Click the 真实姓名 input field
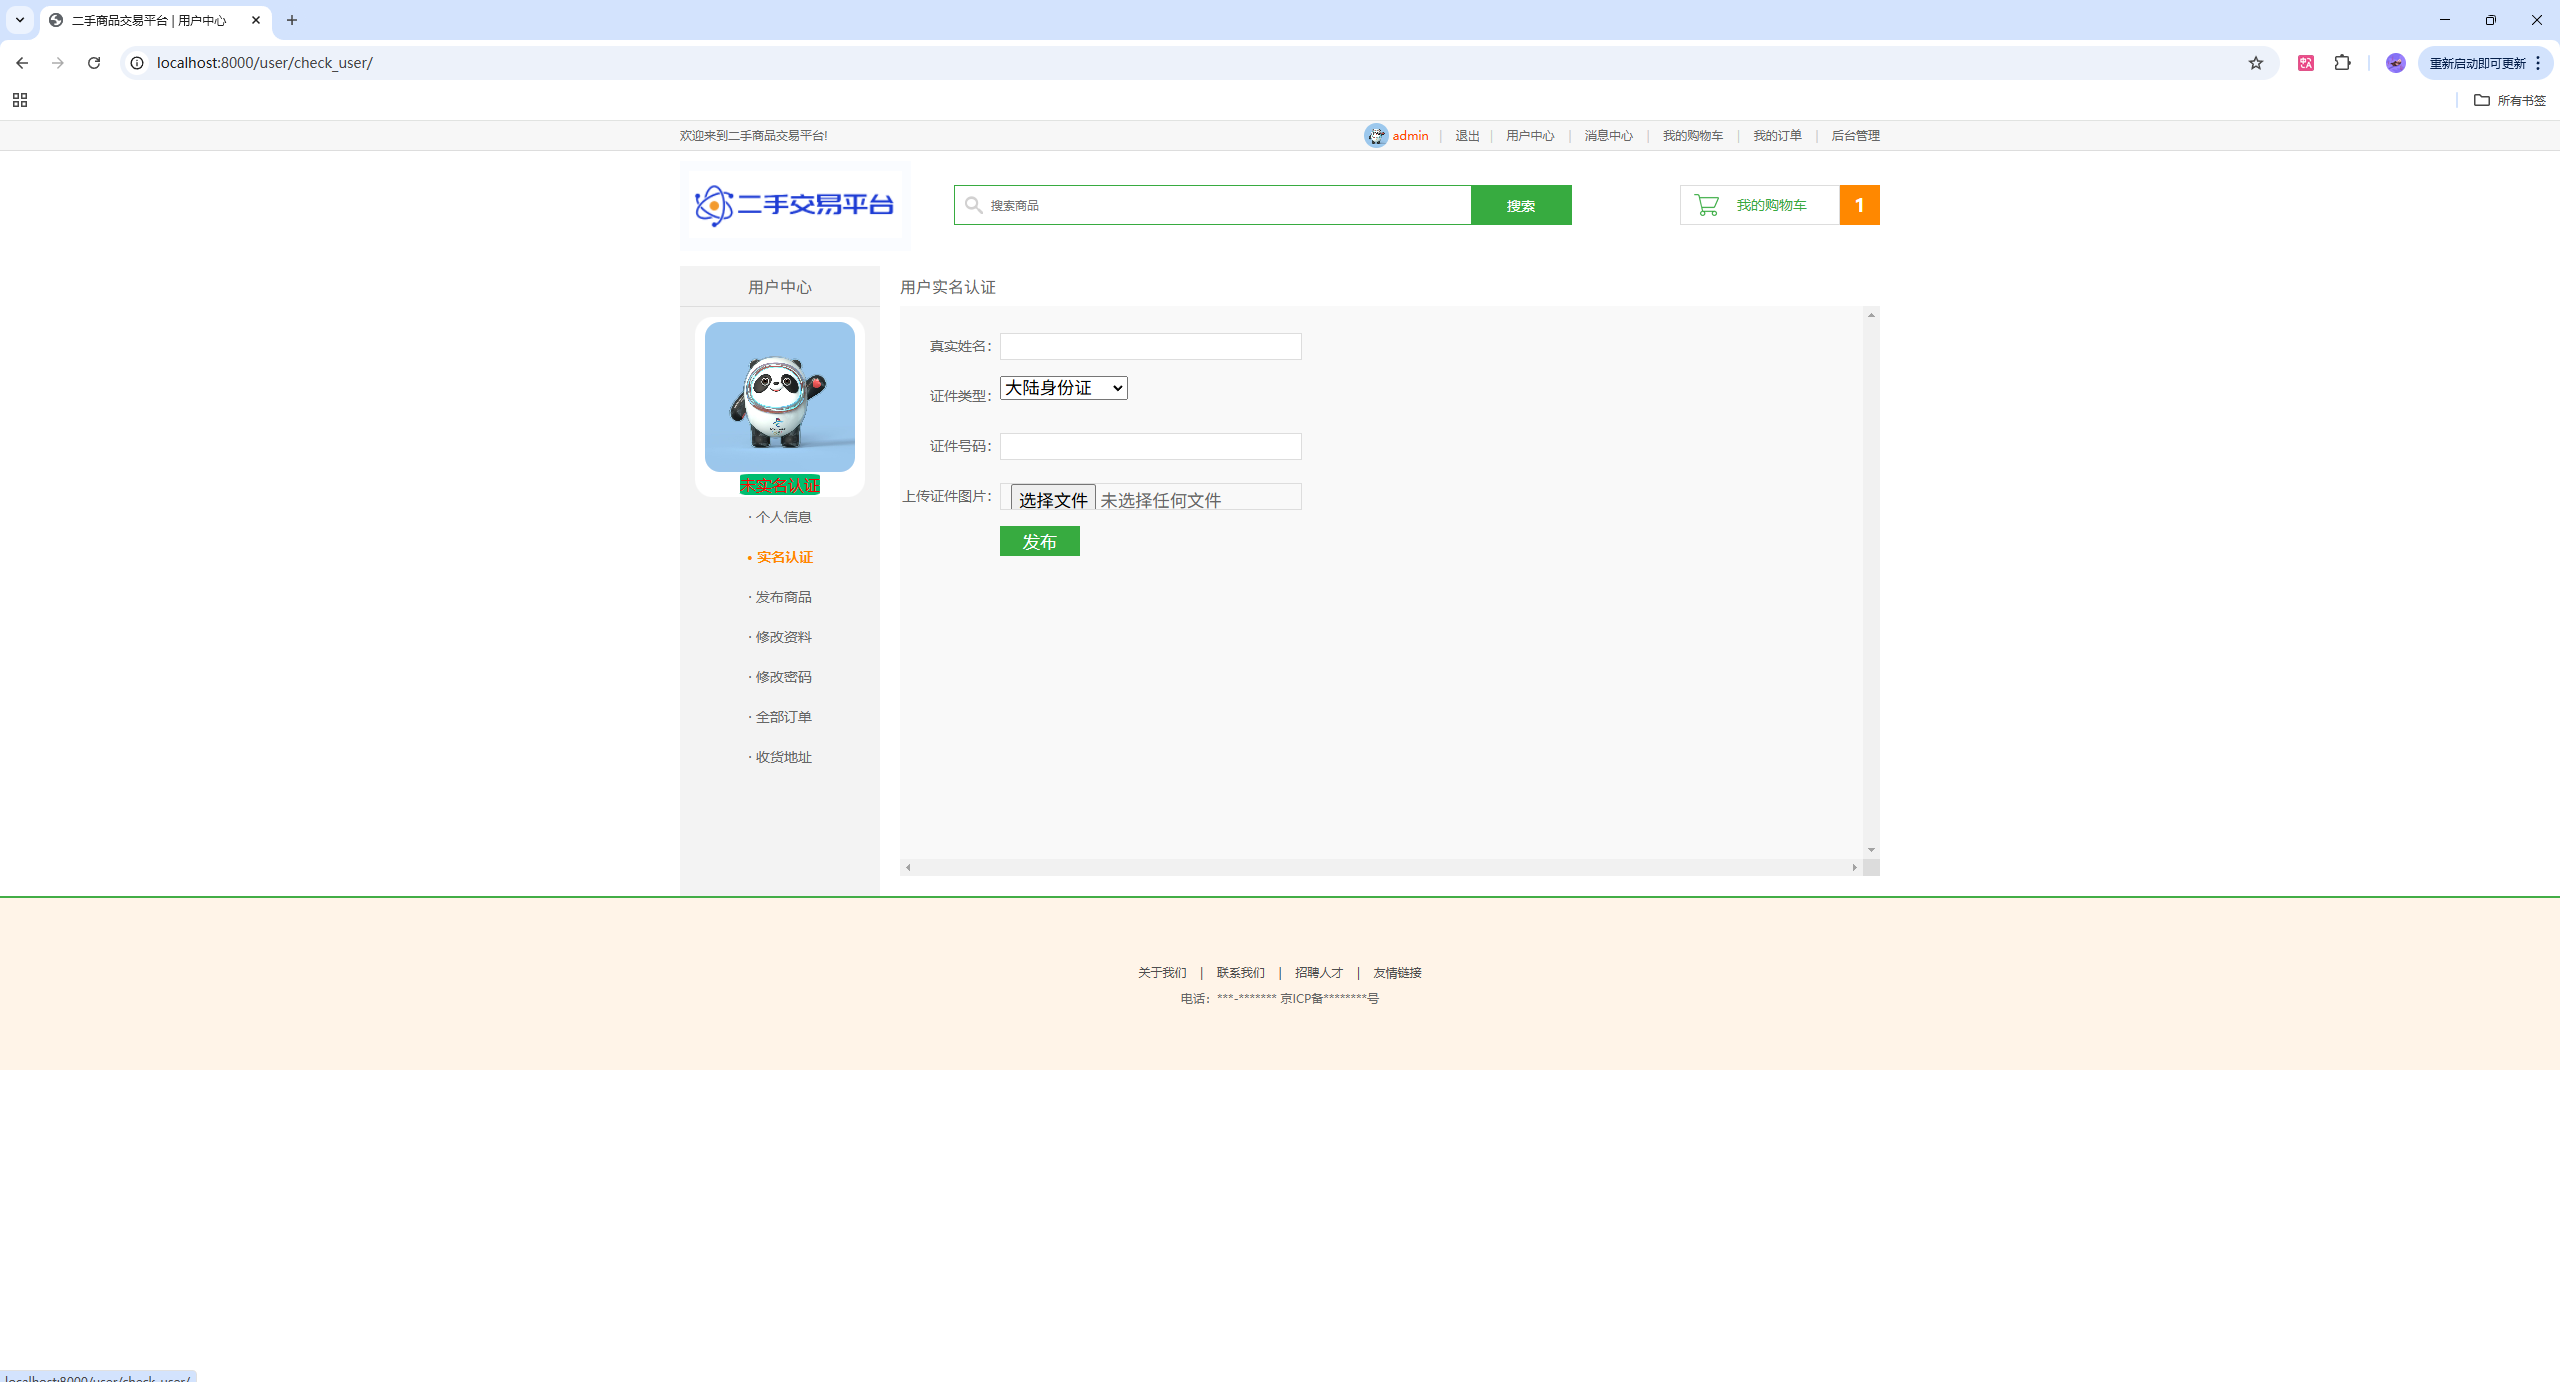Viewport: 2560px width, 1382px height. click(x=1151, y=346)
